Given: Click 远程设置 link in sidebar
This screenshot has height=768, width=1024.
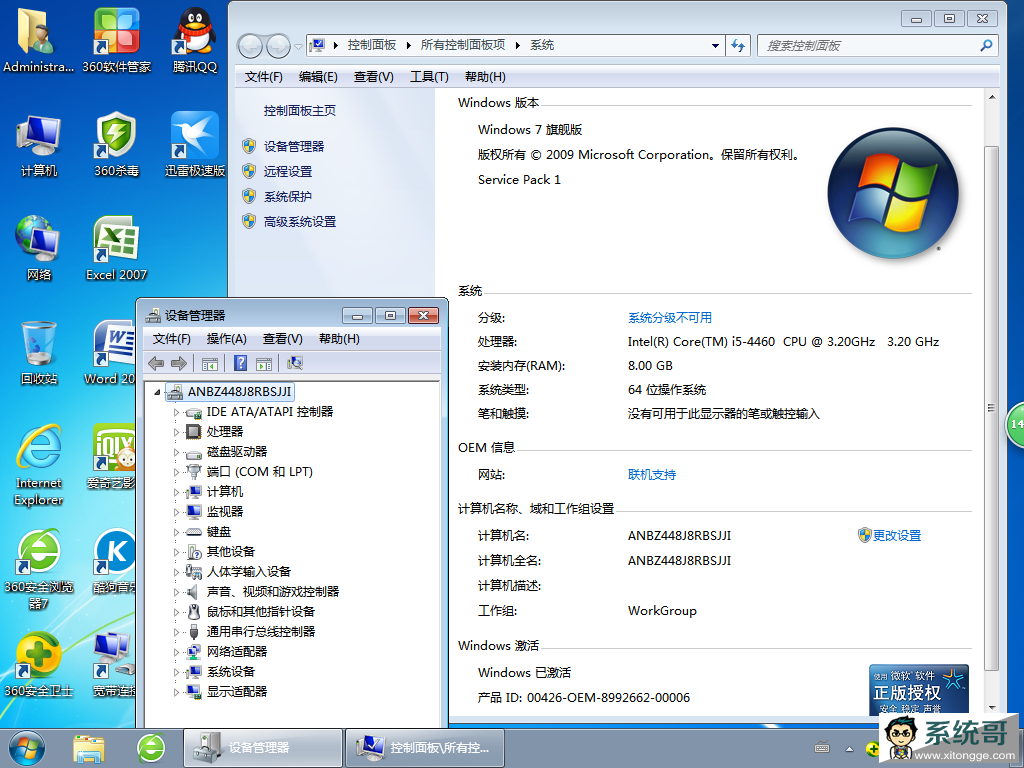Looking at the screenshot, I should coord(288,172).
